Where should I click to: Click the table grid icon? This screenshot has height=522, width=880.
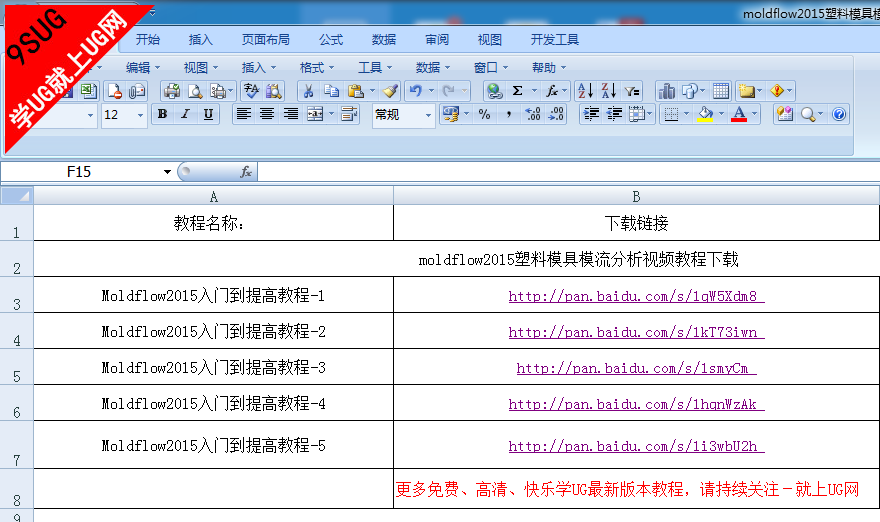pos(721,91)
